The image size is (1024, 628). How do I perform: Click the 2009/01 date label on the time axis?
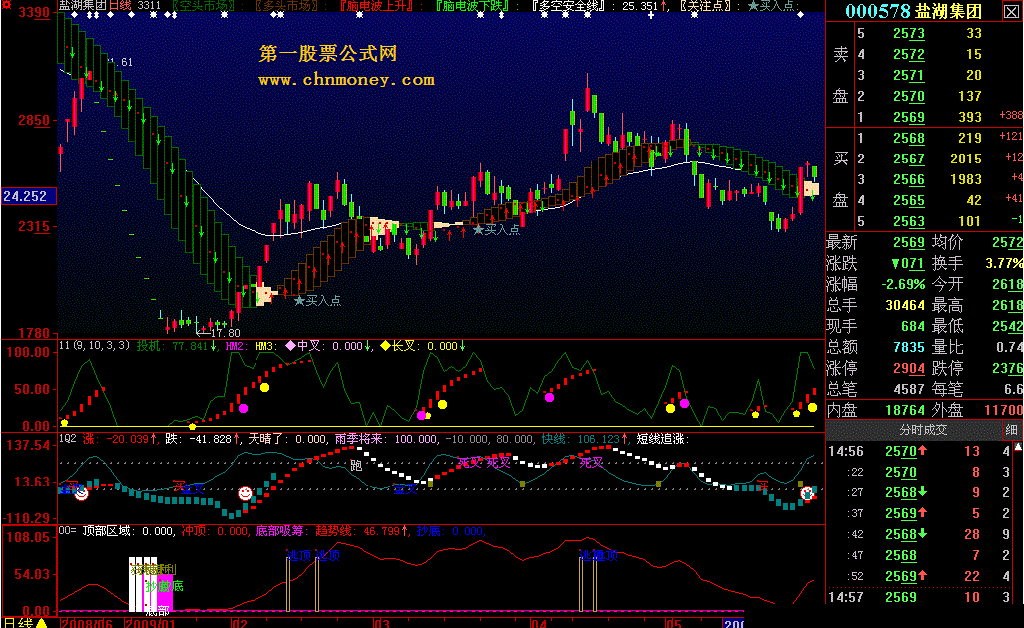coord(150,623)
